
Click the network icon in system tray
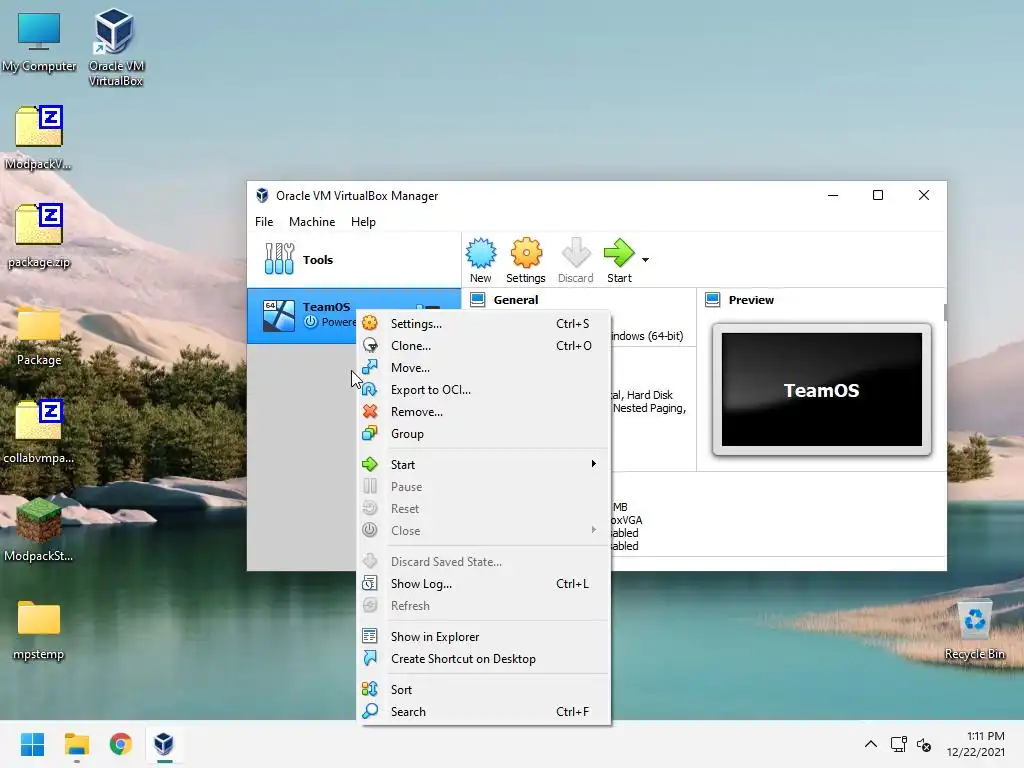click(x=899, y=744)
